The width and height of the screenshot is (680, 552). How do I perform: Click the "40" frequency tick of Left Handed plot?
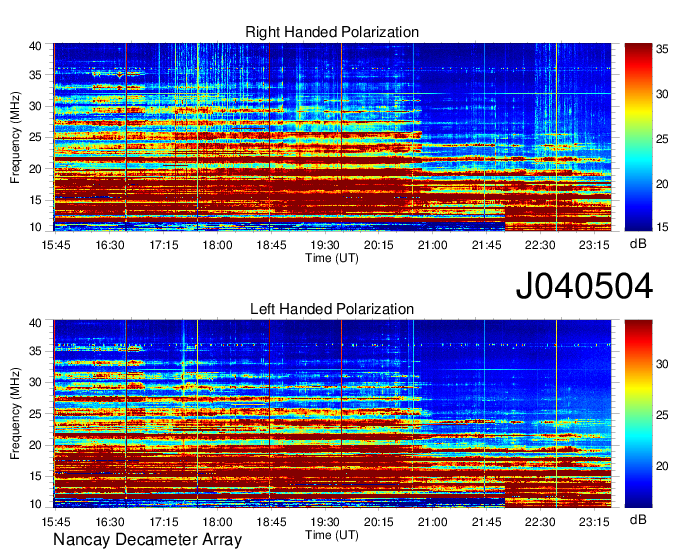coord(35,323)
